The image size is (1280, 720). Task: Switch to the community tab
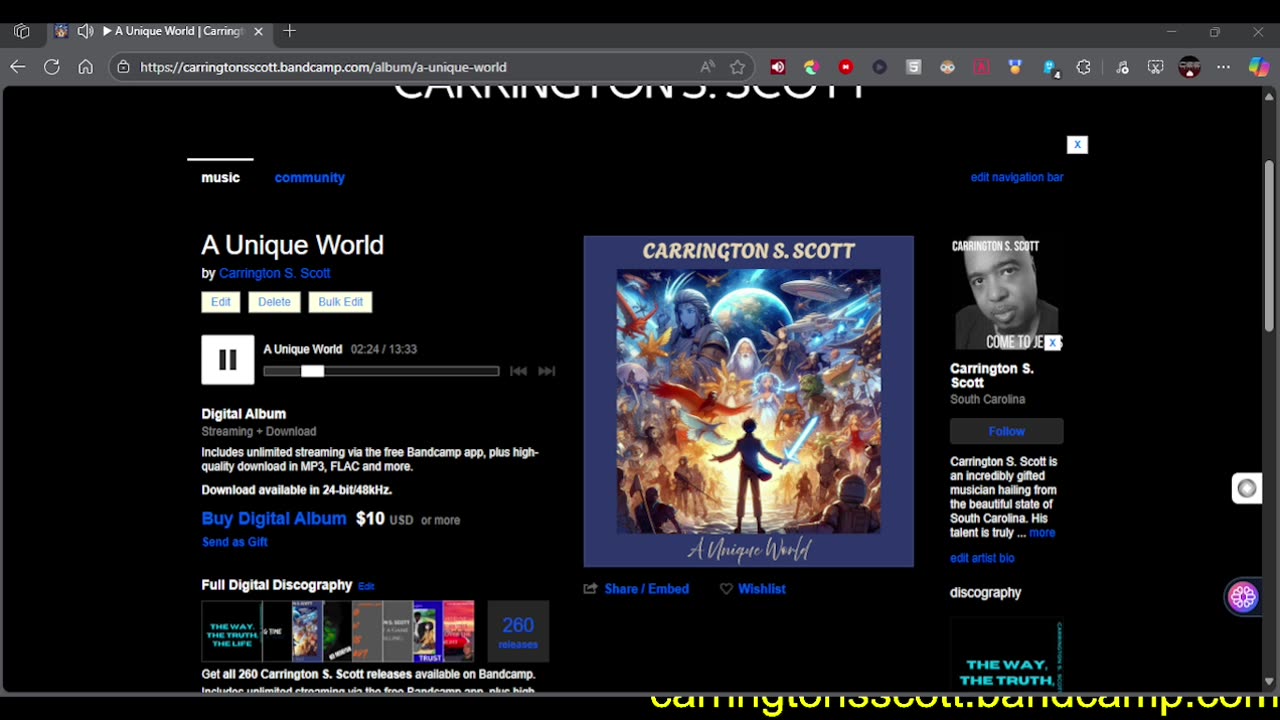tap(310, 177)
